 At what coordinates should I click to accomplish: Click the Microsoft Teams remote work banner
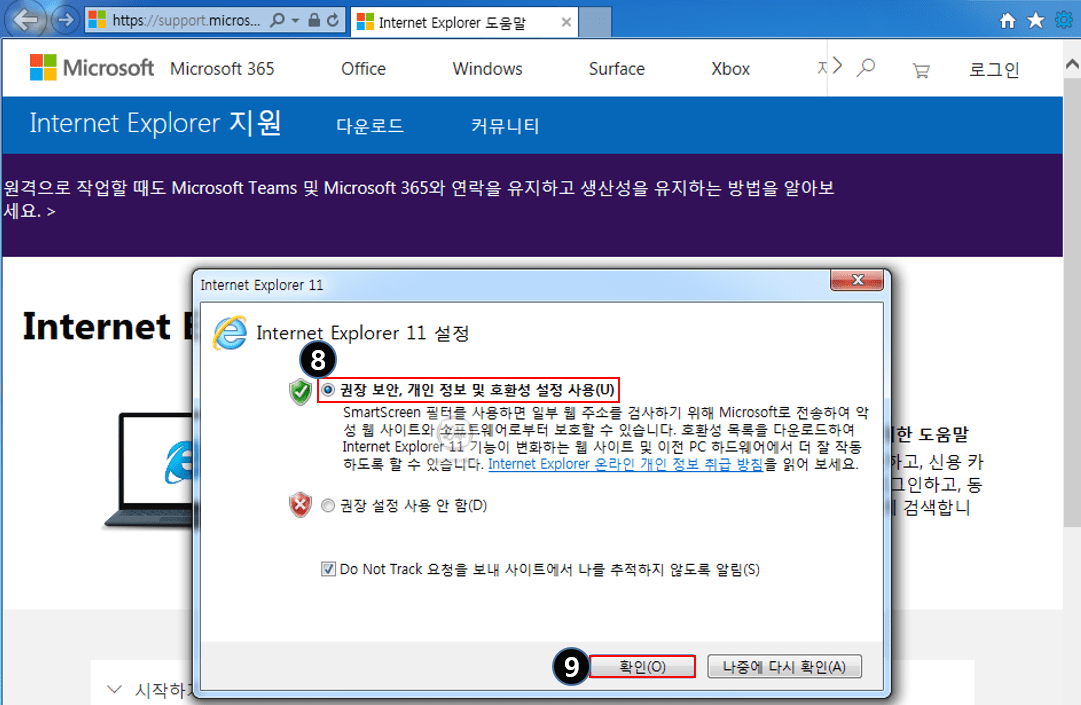[x=418, y=198]
